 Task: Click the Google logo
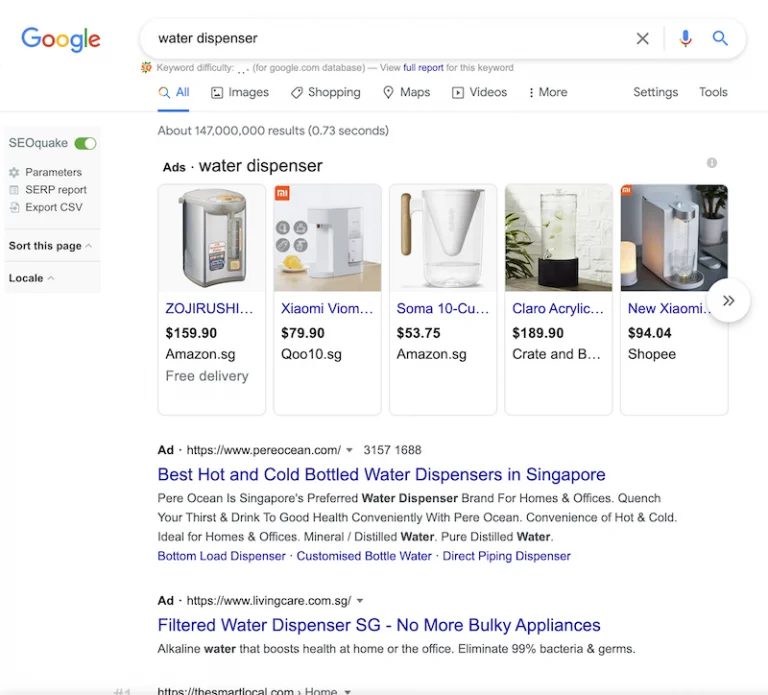pos(61,39)
